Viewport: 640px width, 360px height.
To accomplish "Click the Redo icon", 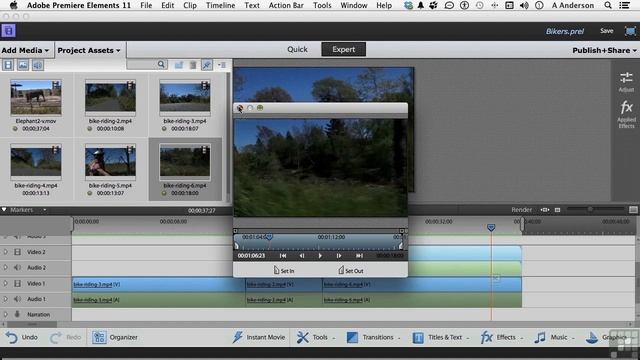I will [56, 337].
